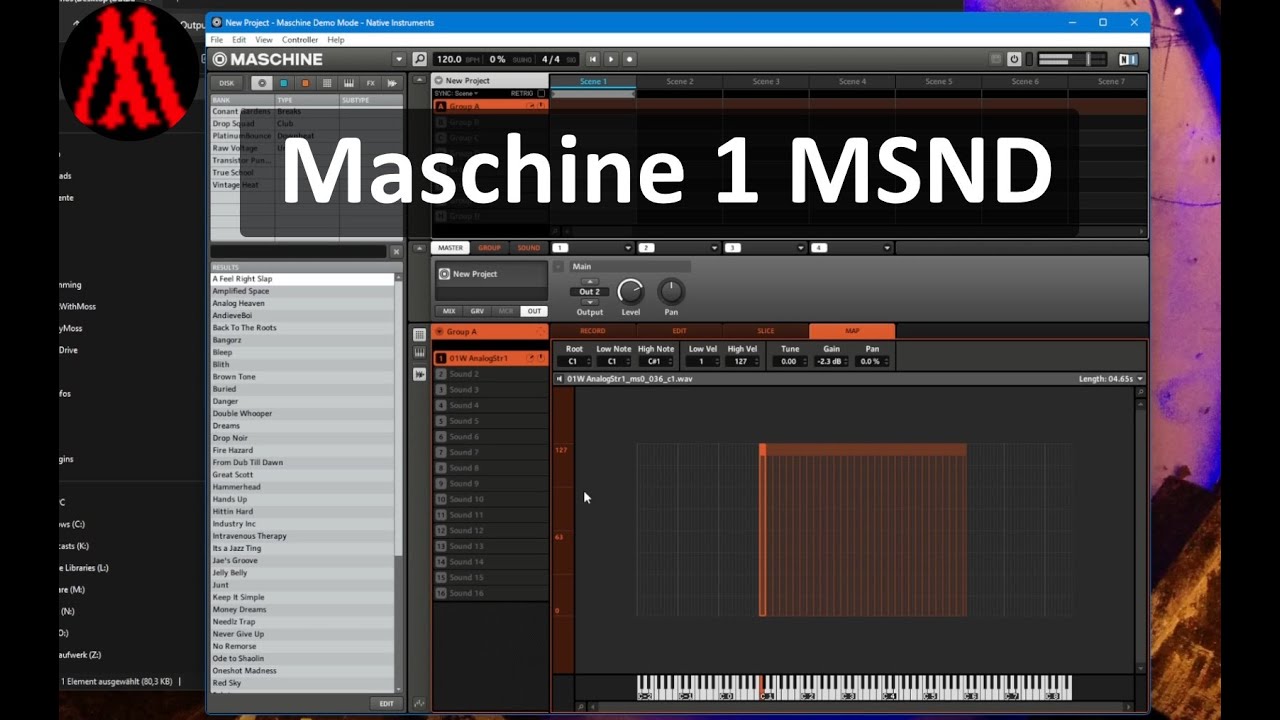The width and height of the screenshot is (1280, 720).
Task: Click the Output up arrow above Out 2
Action: click(x=589, y=282)
